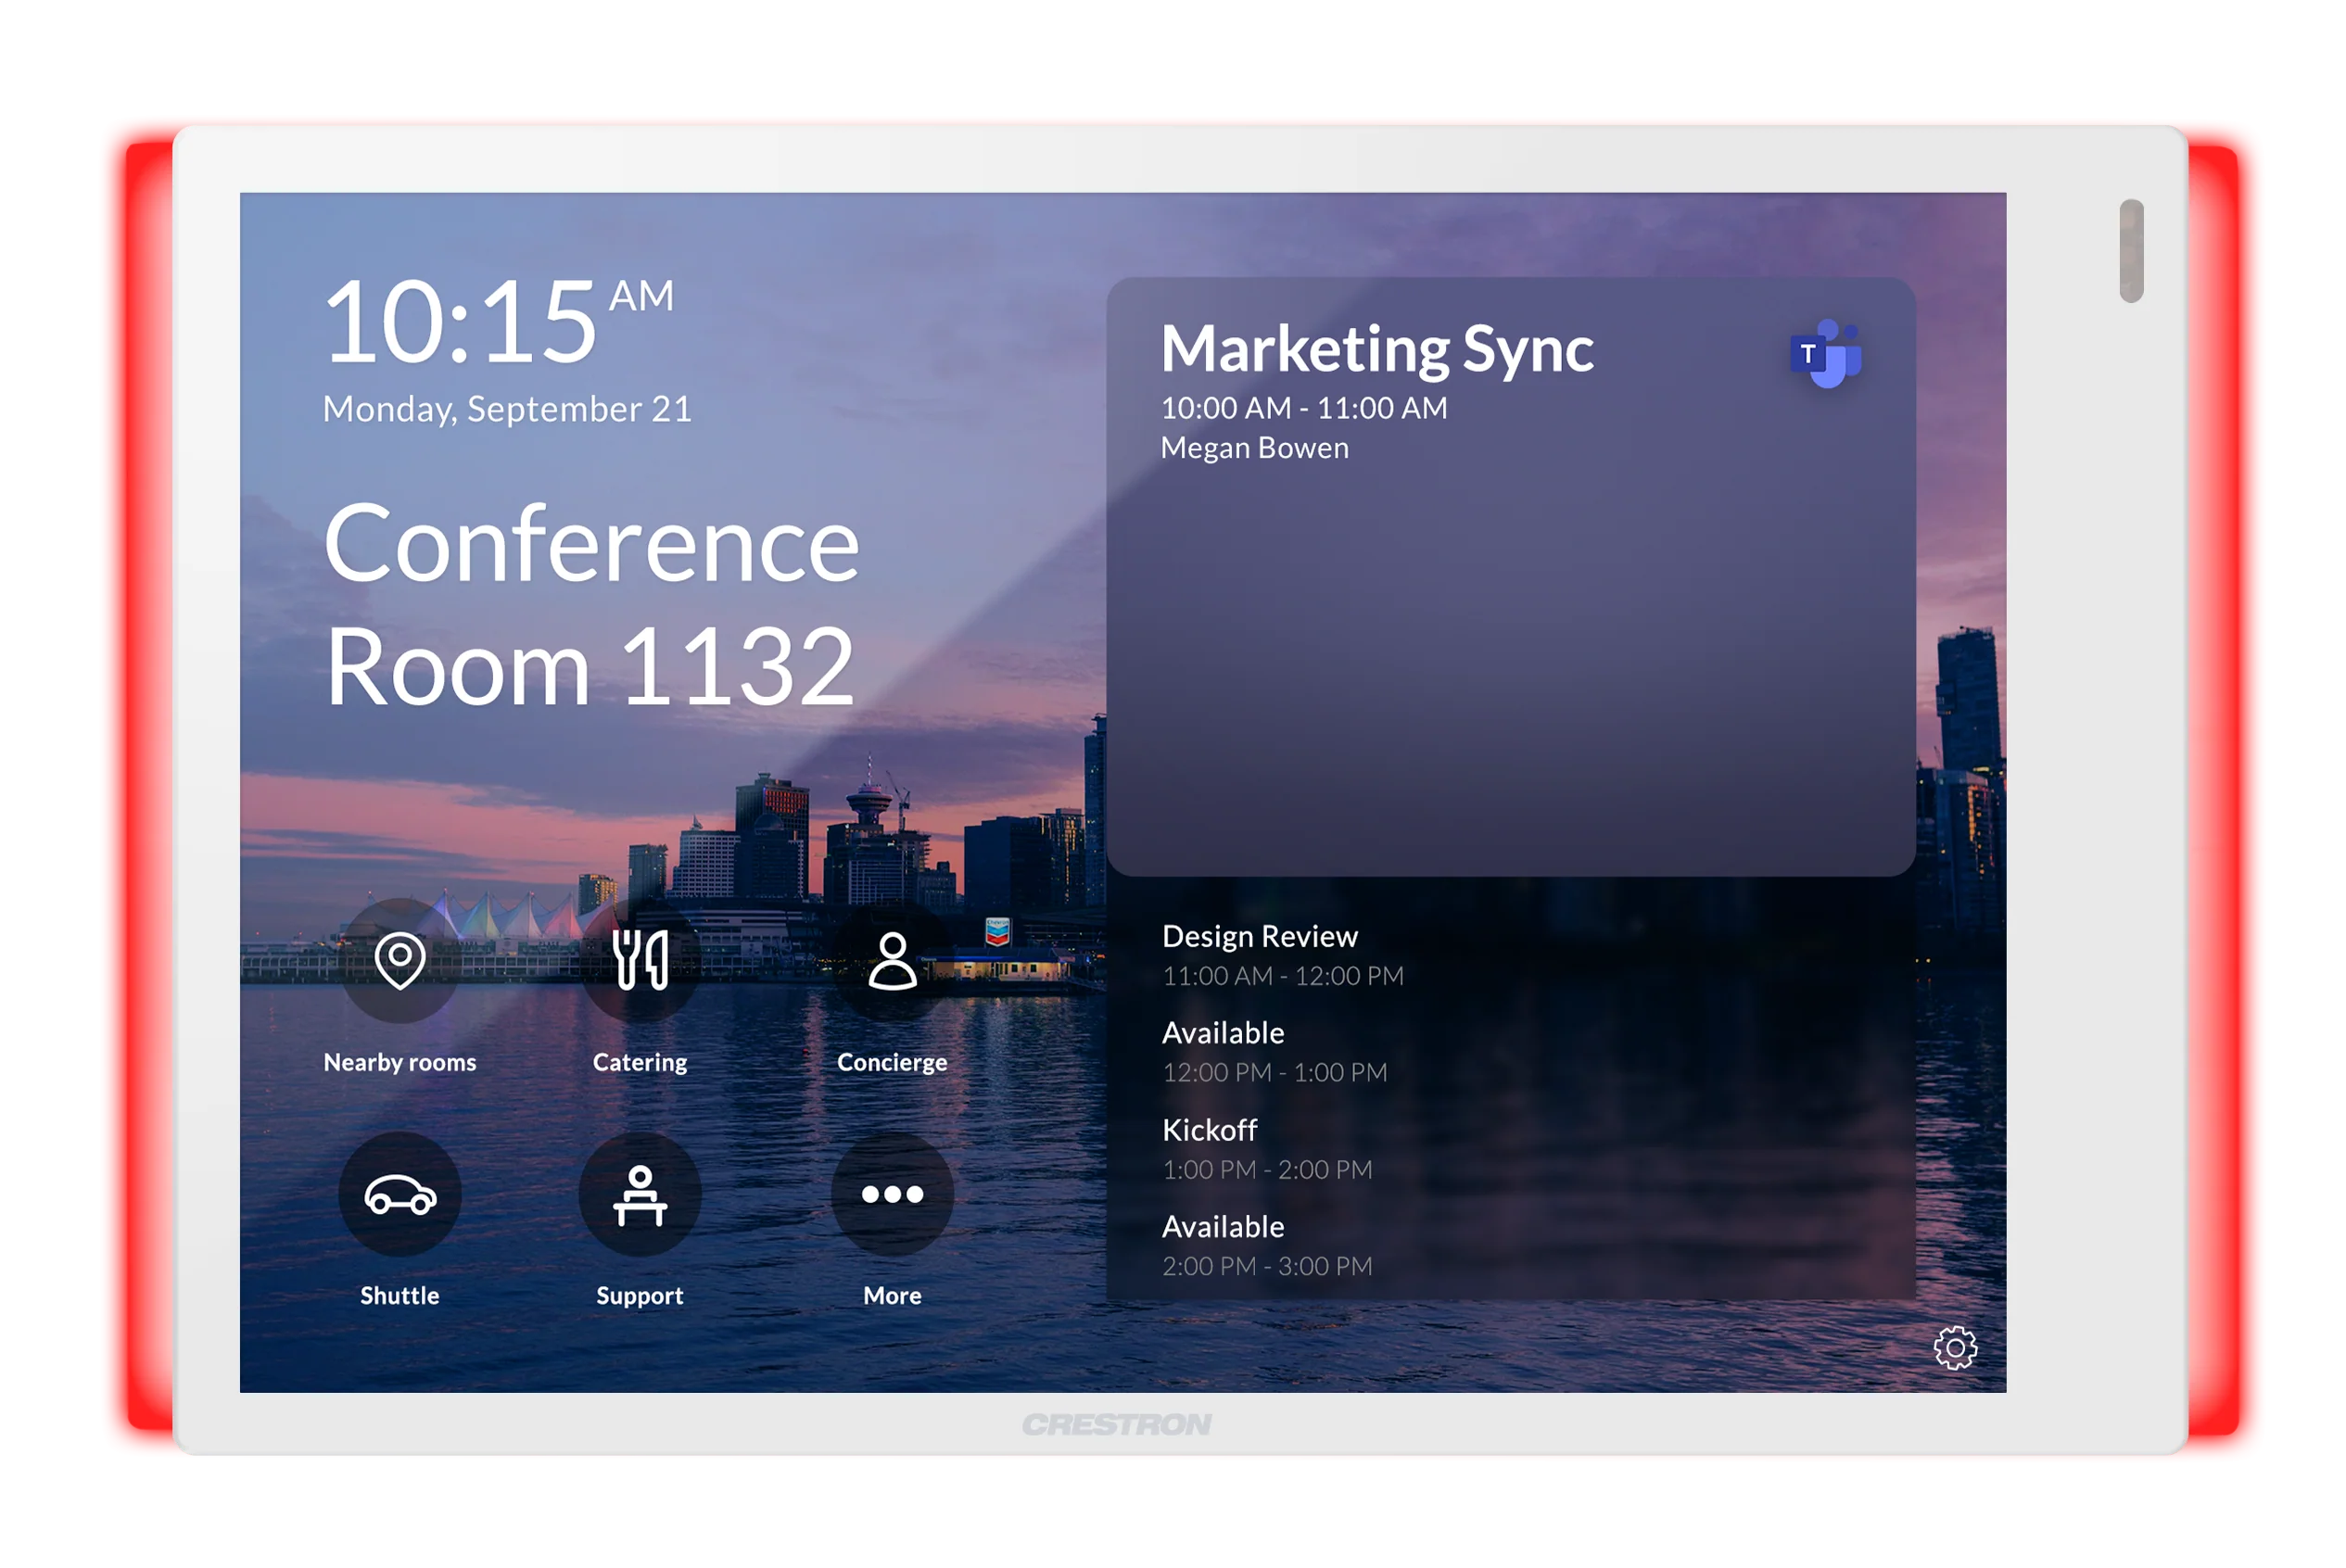Choose the Available 2:00 PM slot

pyautogui.click(x=1510, y=1246)
